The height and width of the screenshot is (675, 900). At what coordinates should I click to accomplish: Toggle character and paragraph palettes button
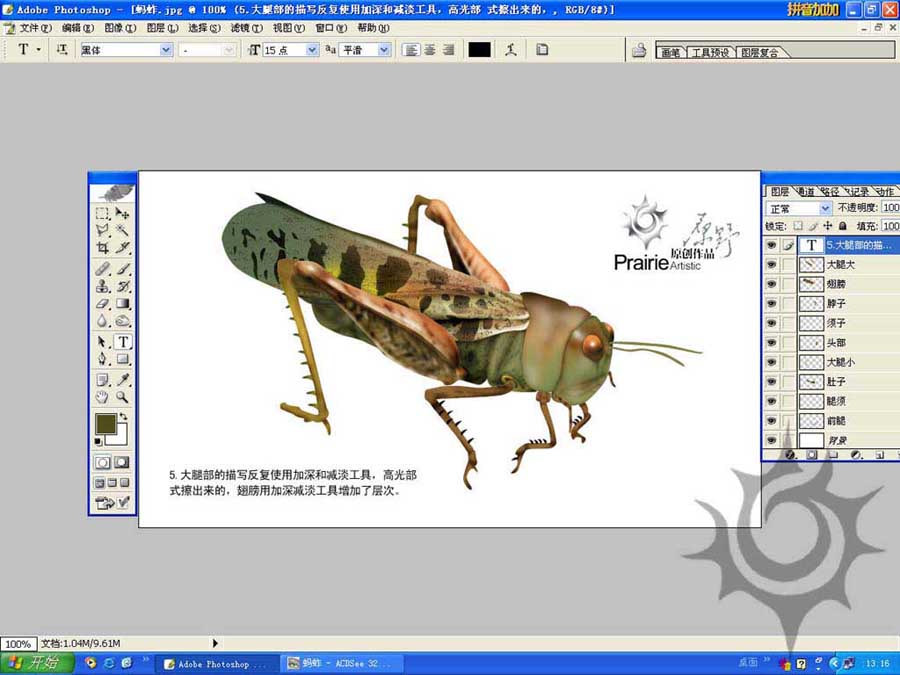click(542, 50)
